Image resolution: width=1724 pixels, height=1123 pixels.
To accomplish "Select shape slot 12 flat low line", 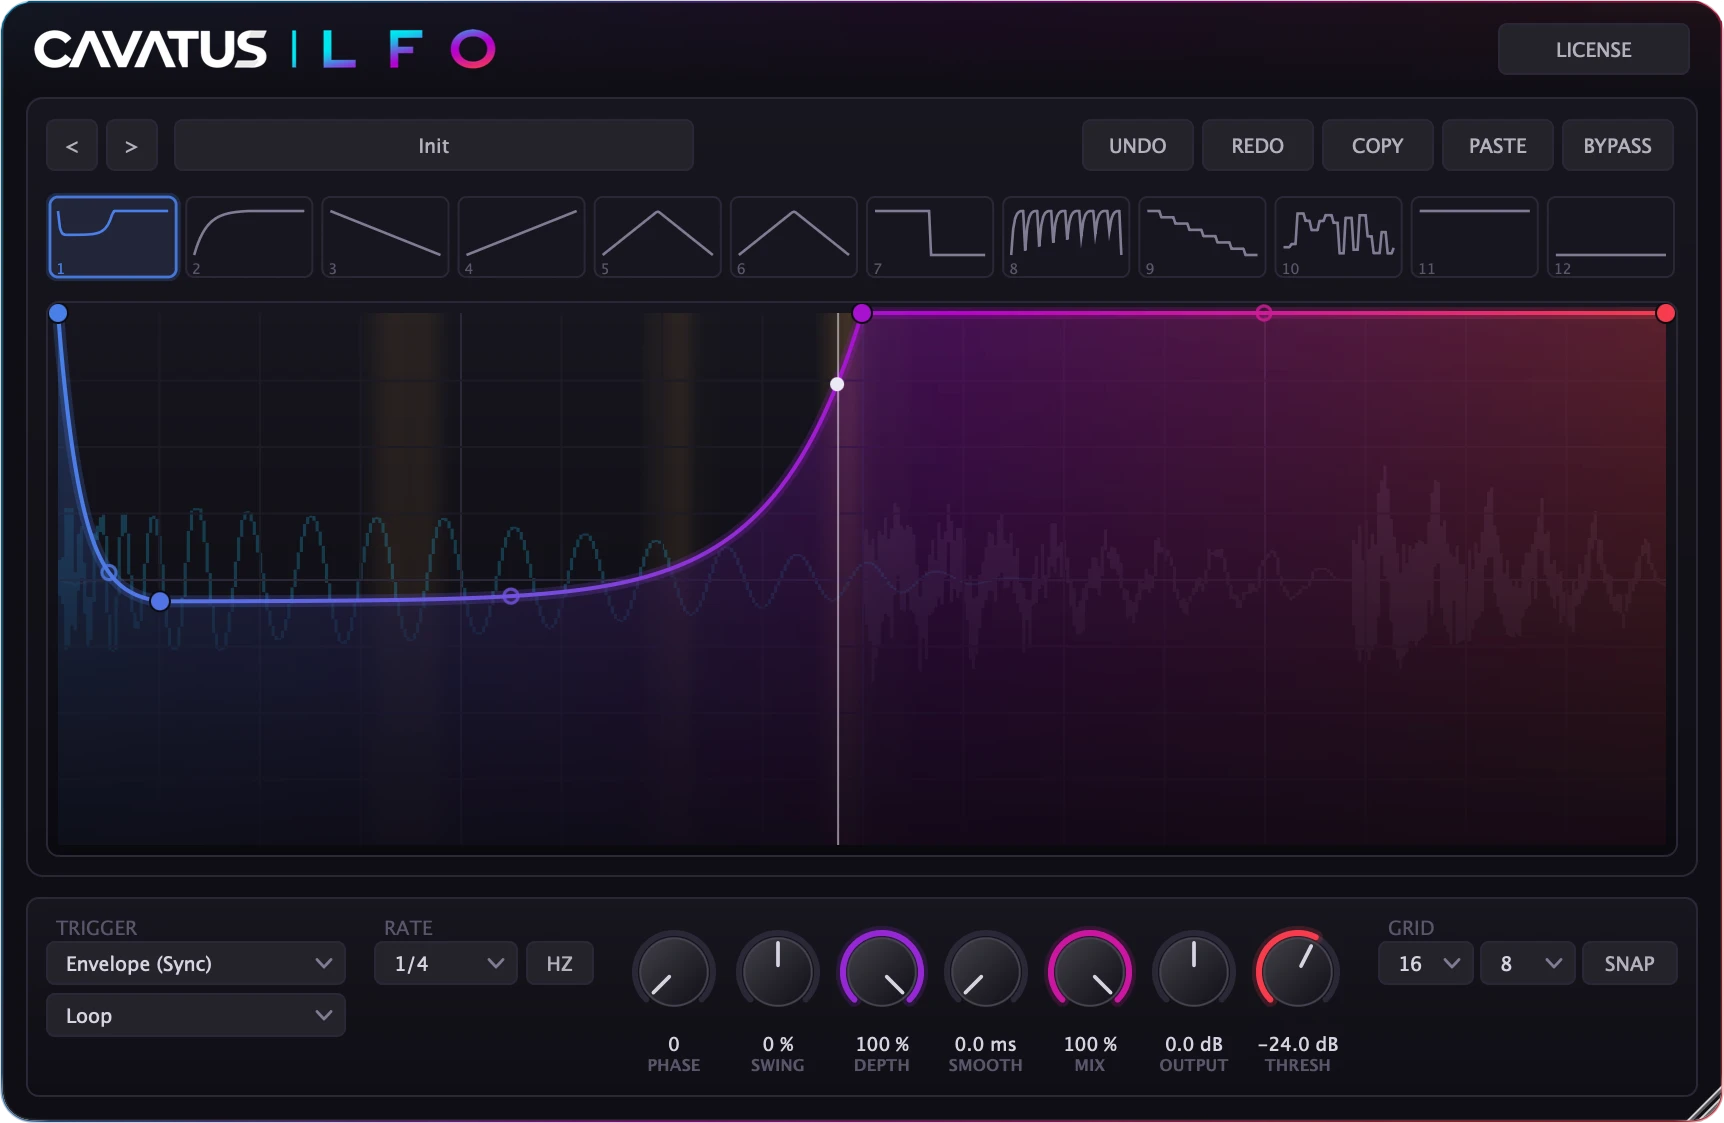I will (1610, 237).
